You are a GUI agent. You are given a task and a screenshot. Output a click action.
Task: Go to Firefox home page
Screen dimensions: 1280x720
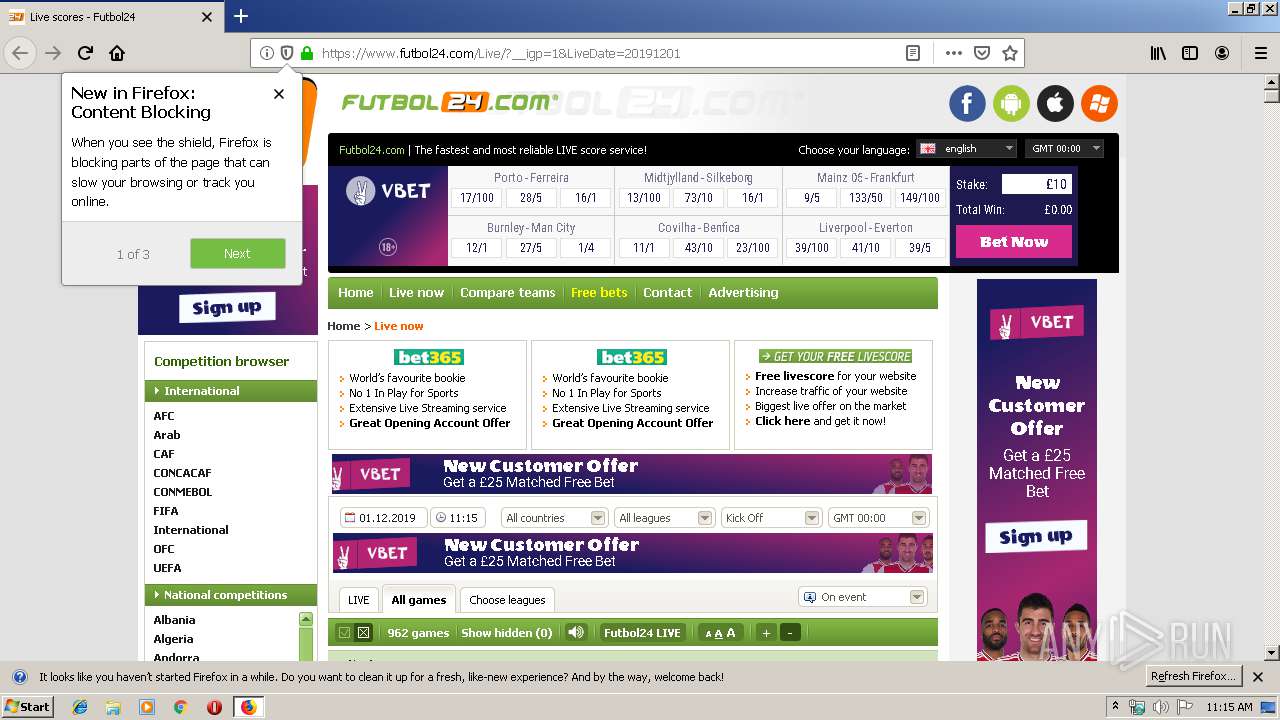pos(117,53)
